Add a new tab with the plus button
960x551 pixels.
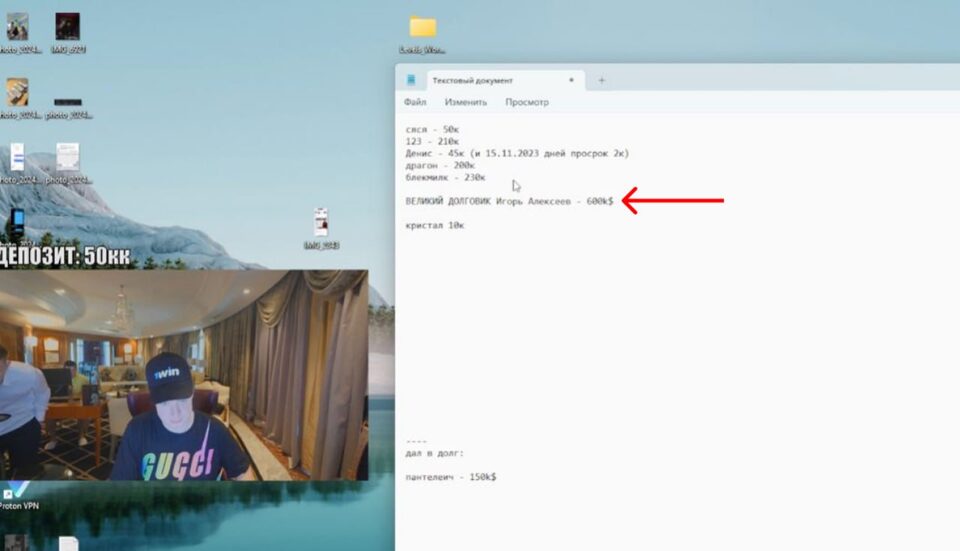601,80
